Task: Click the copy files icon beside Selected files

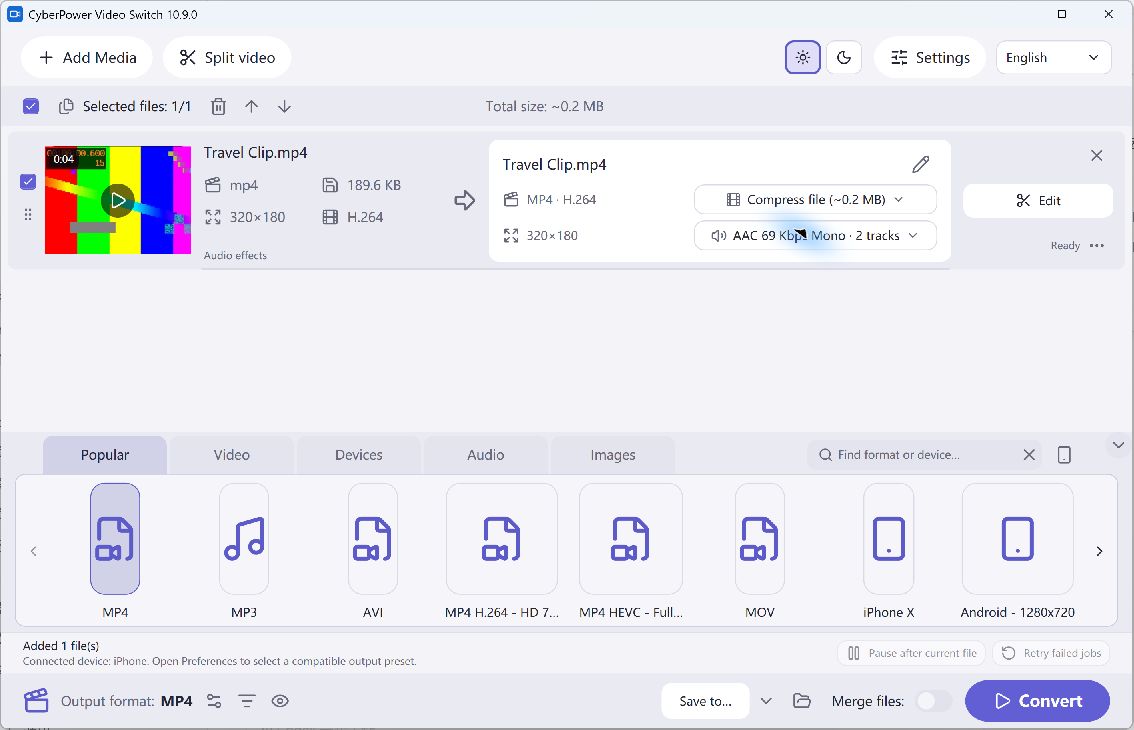Action: (66, 106)
